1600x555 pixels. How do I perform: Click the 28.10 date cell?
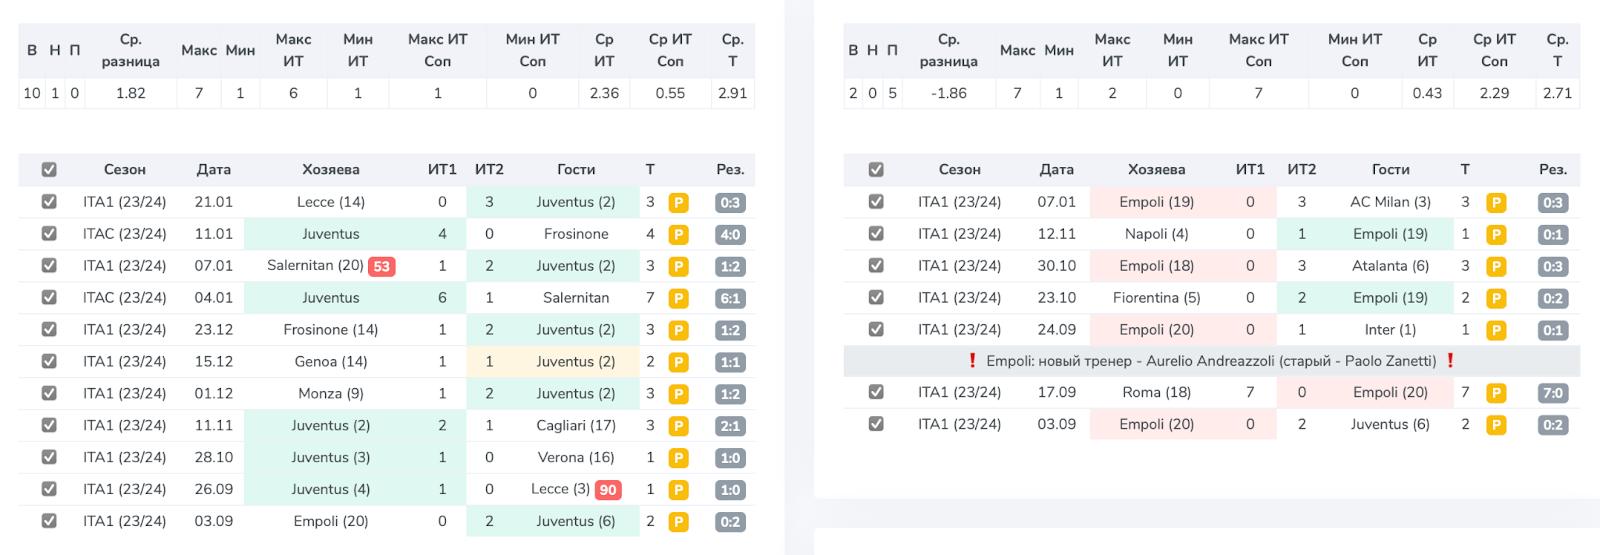pos(213,457)
